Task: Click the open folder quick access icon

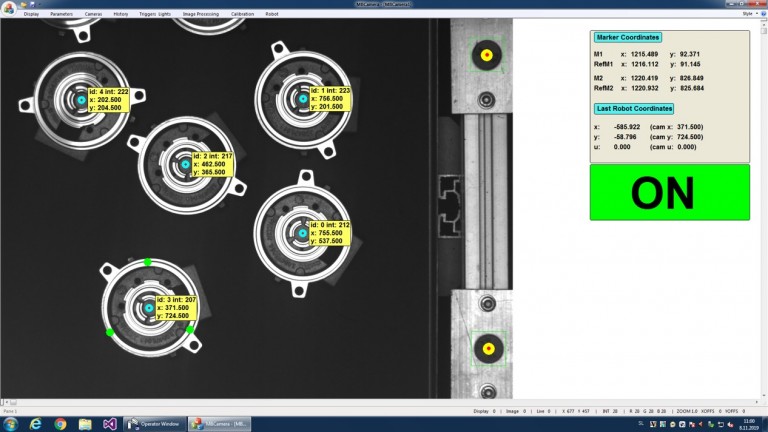Action: (23, 4)
